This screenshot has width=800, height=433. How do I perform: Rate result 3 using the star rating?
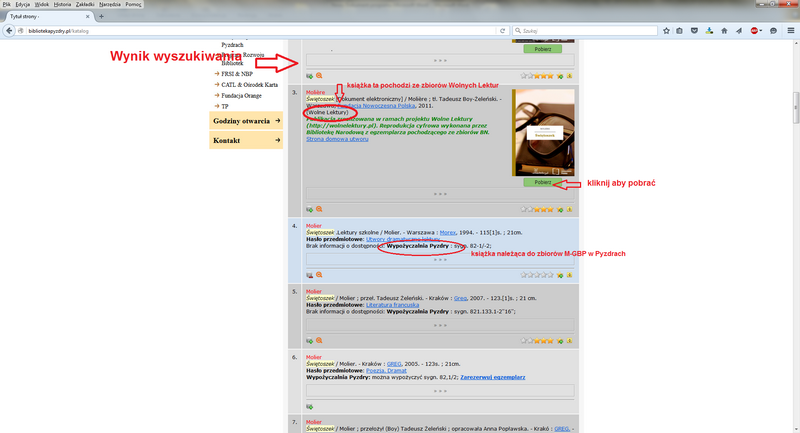(x=548, y=209)
